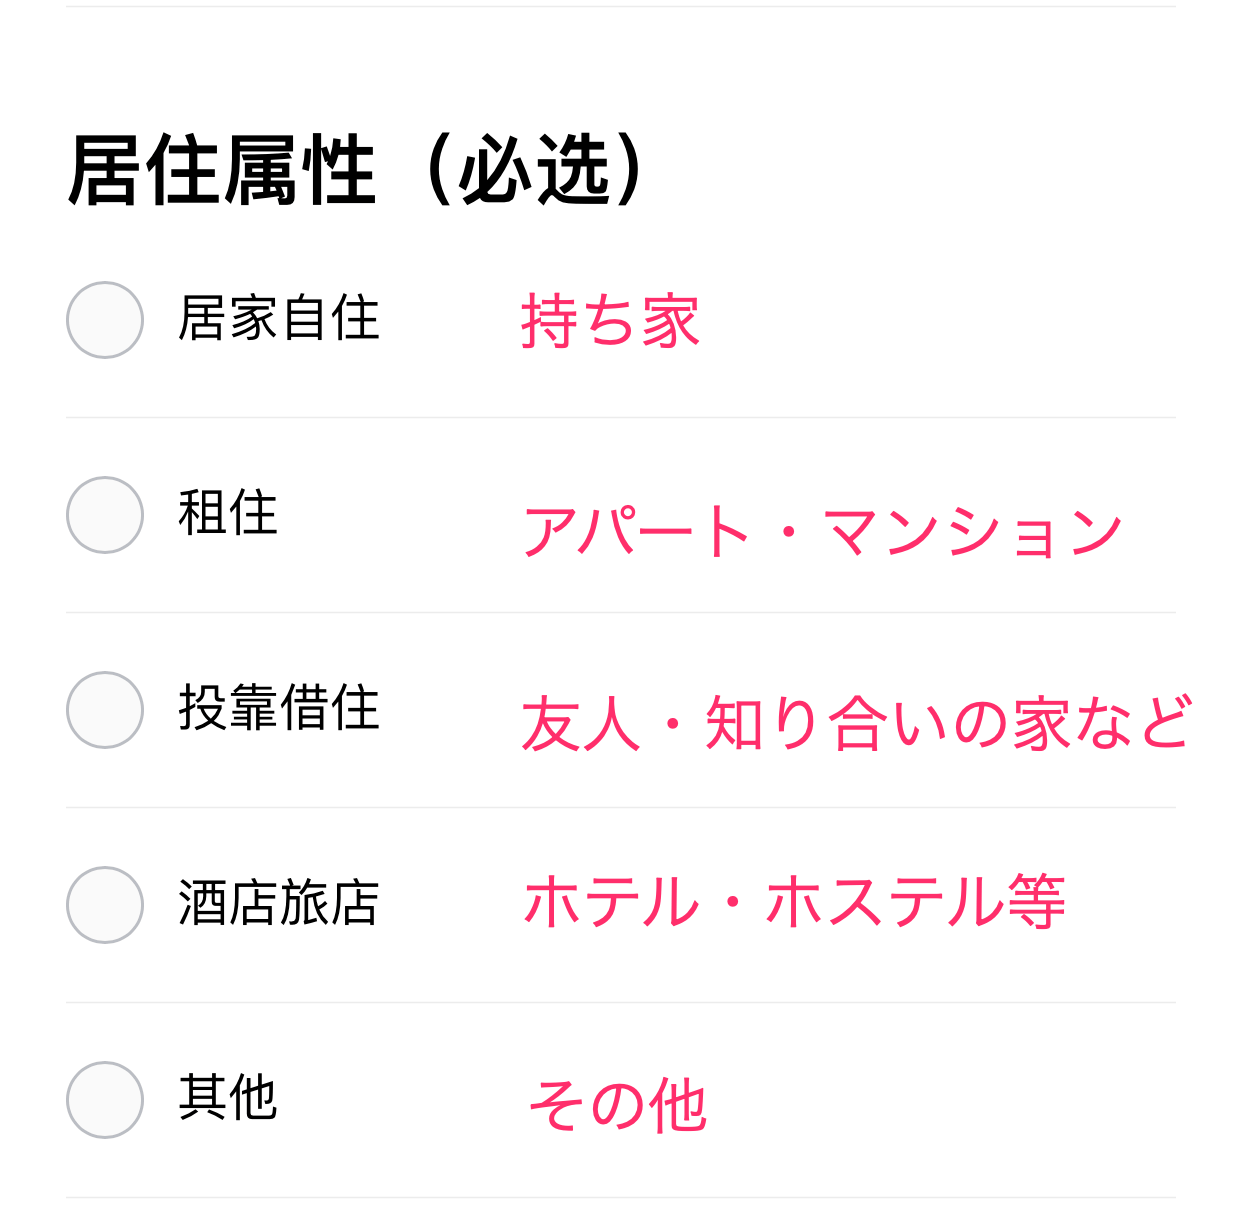Select the 酒店旅店 radio button
The height and width of the screenshot is (1231, 1242).
105,905
